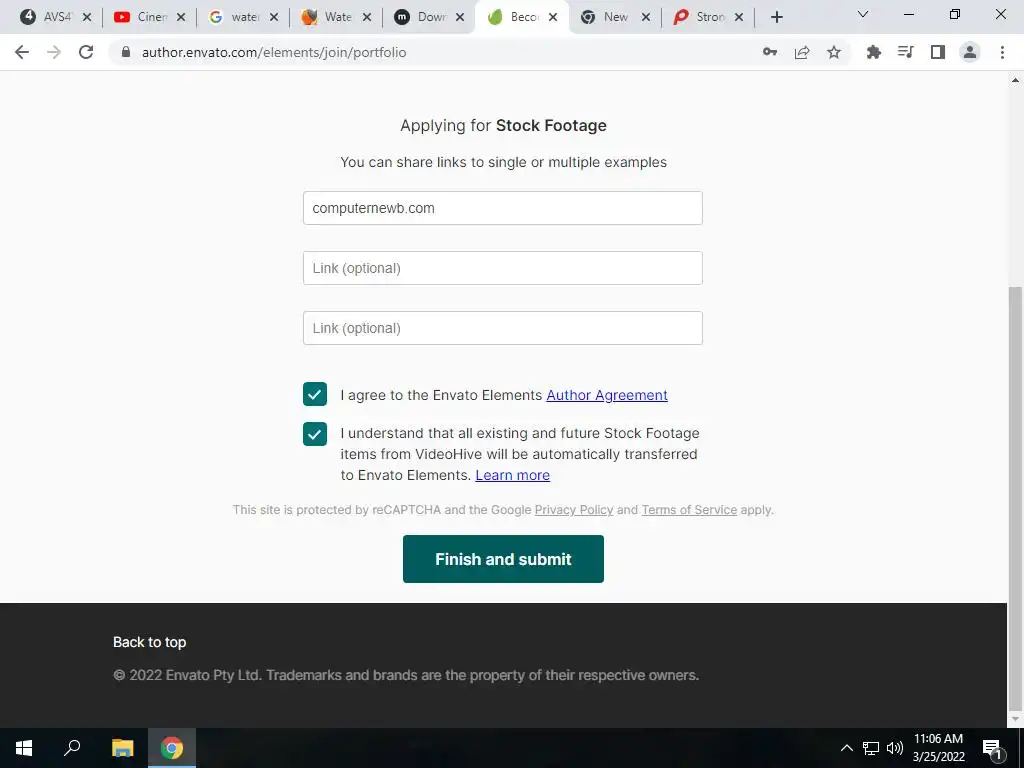
Task: Open saved passwords key icon
Action: tap(770, 52)
